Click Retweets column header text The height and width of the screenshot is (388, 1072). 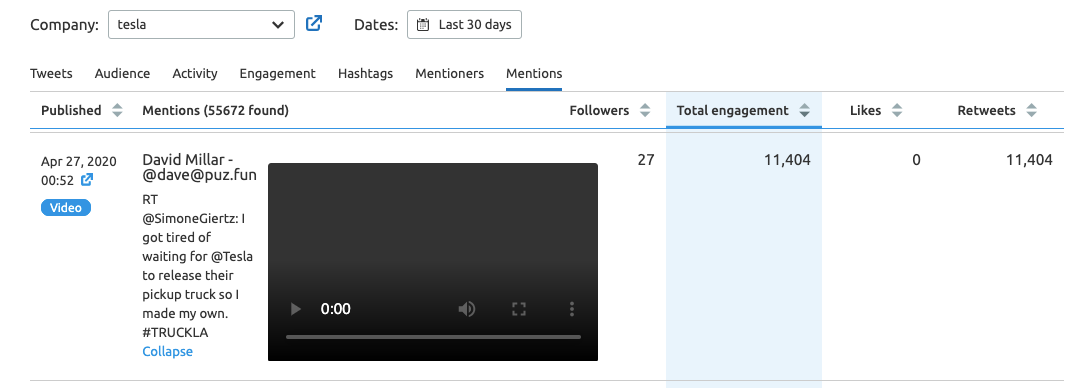coord(987,111)
